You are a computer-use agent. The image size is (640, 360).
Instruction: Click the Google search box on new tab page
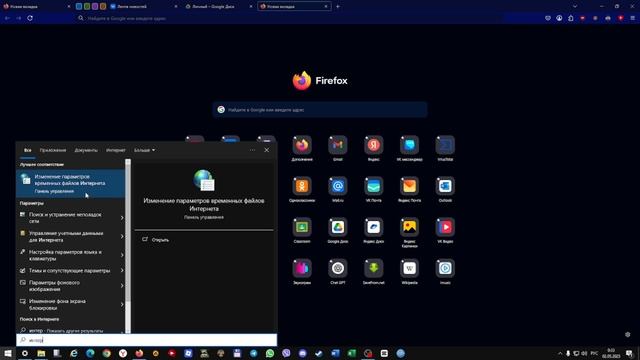320,109
